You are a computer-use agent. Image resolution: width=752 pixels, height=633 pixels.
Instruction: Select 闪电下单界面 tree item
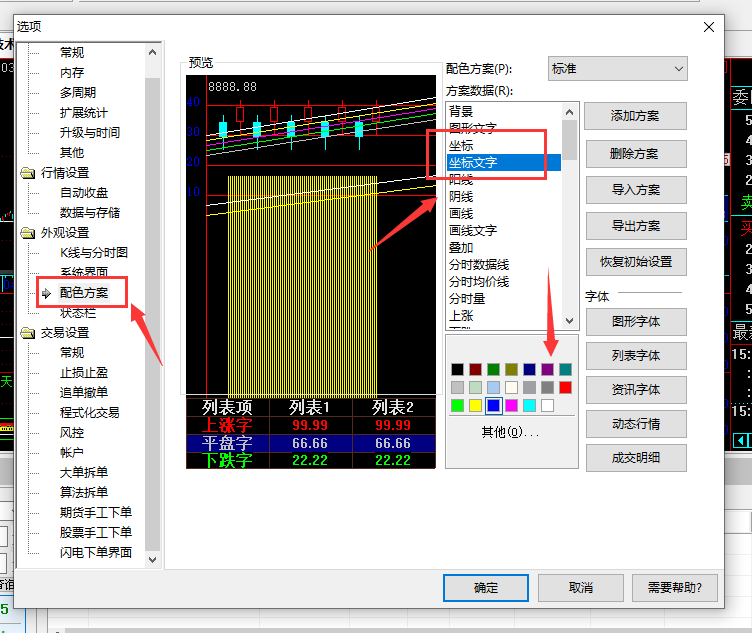click(96, 552)
